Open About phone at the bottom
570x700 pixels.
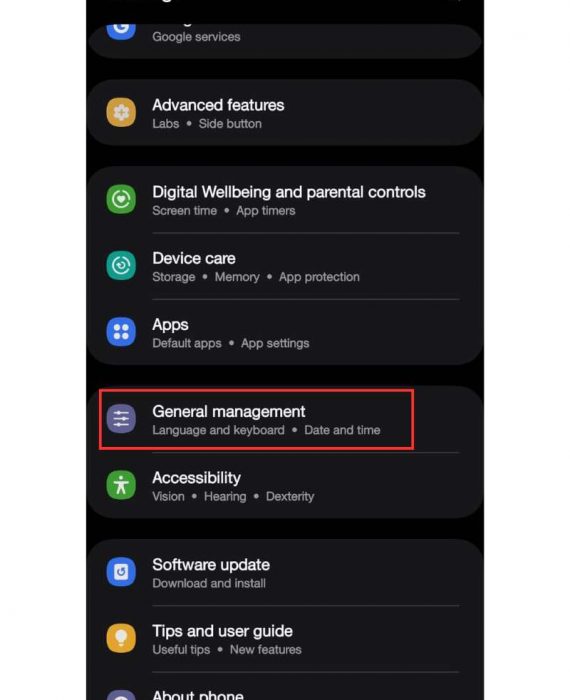point(285,688)
